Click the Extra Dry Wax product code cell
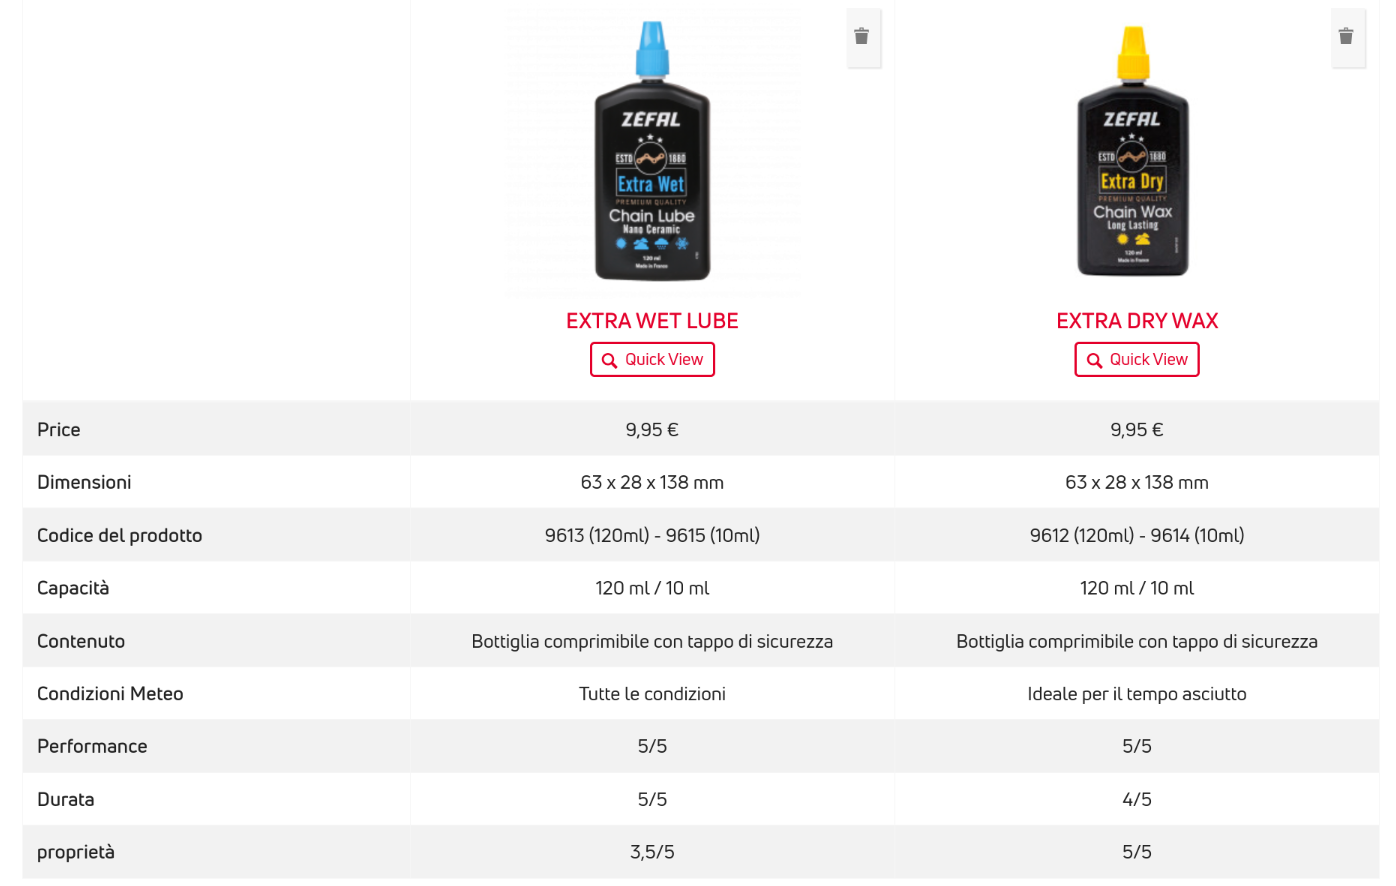 [1137, 536]
